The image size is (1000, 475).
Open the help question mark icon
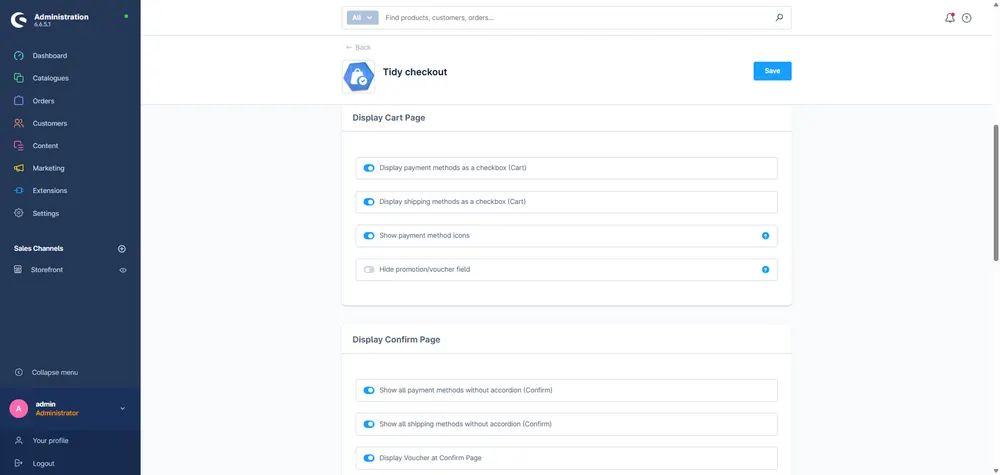pyautogui.click(x=967, y=18)
